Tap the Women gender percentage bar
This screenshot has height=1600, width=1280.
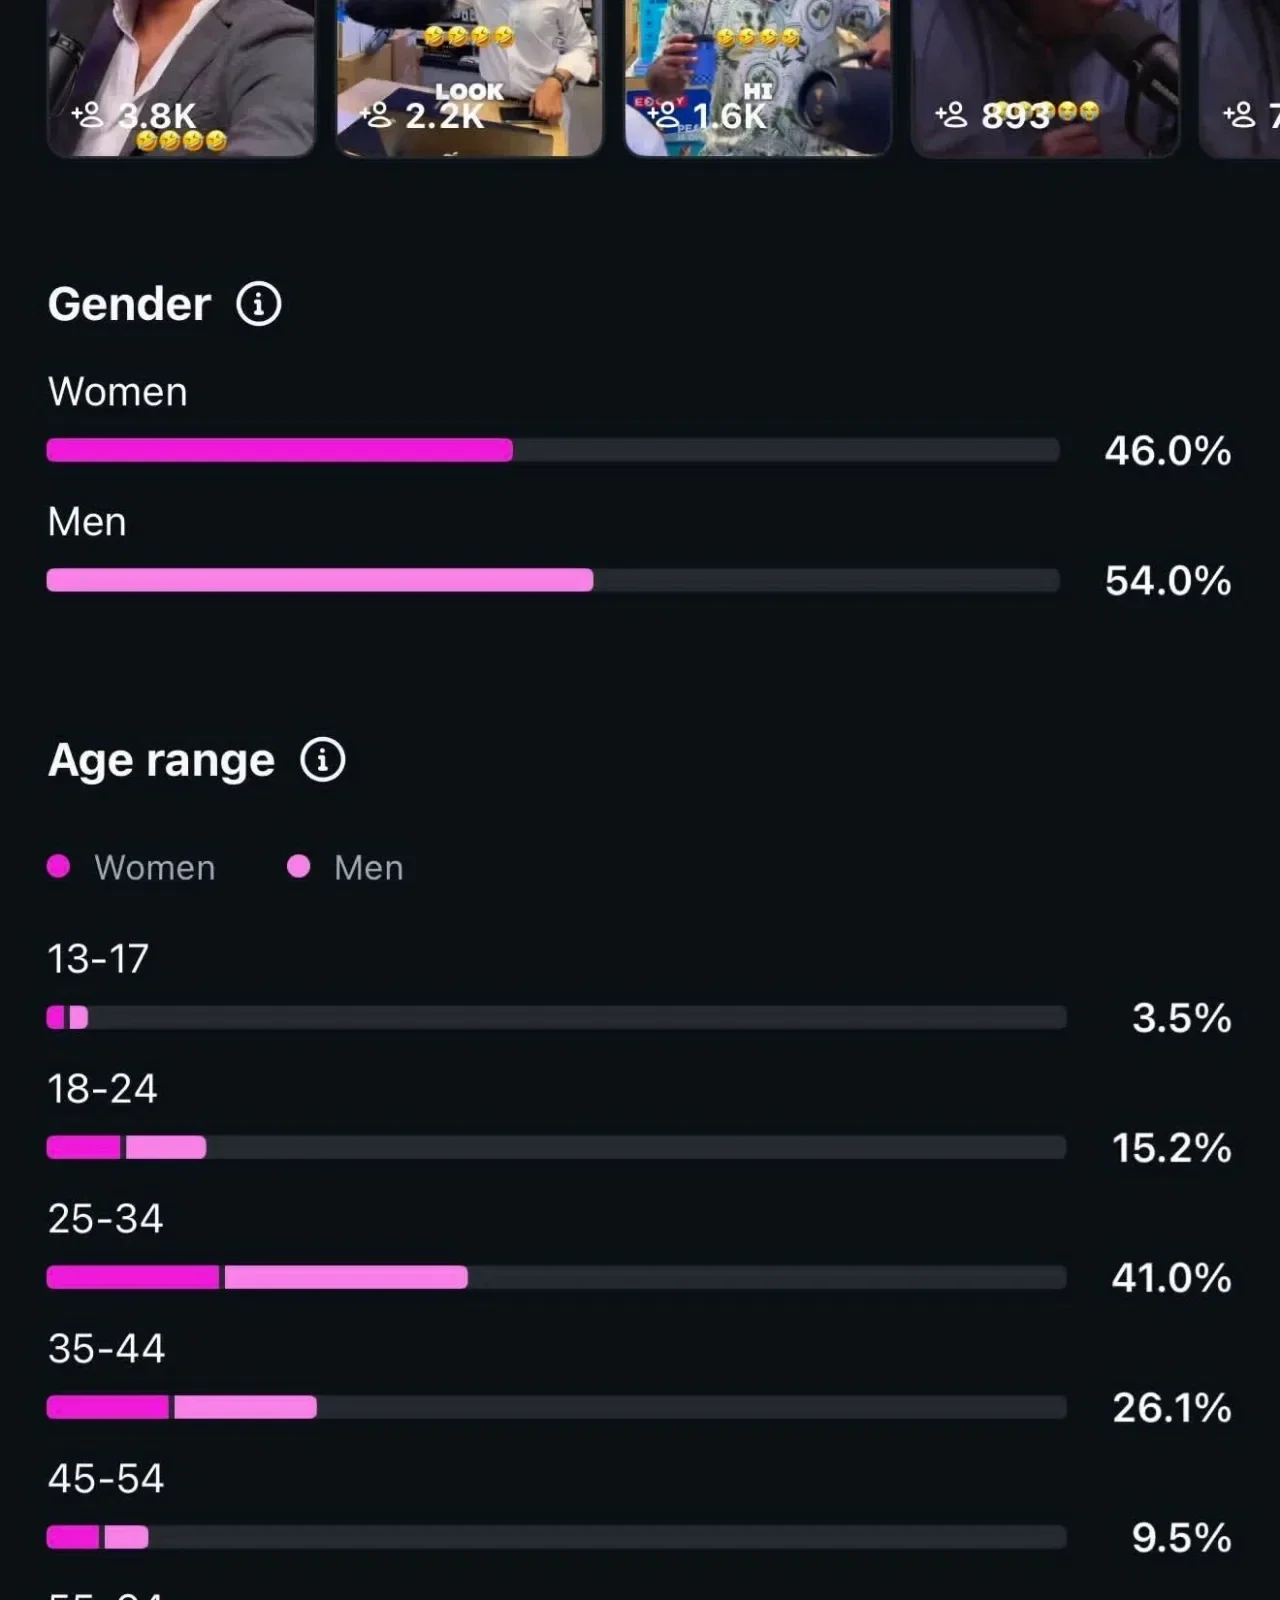coord(553,450)
